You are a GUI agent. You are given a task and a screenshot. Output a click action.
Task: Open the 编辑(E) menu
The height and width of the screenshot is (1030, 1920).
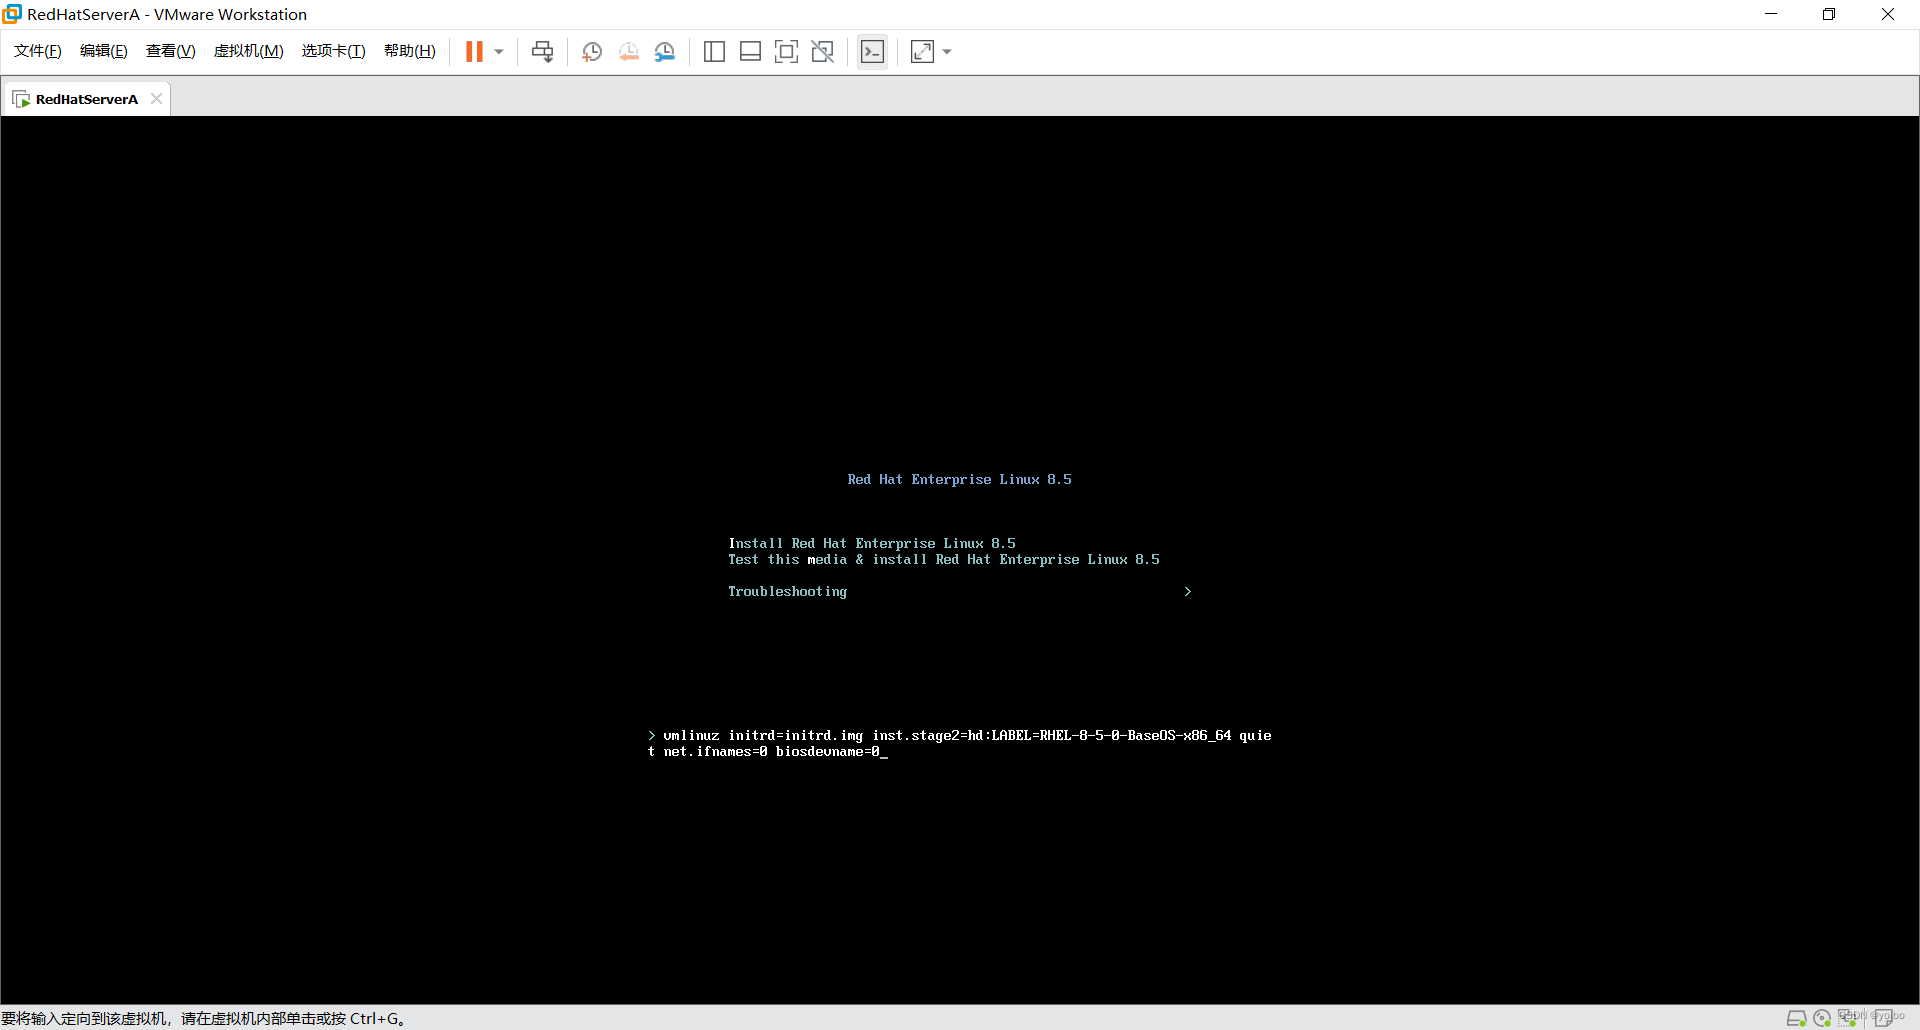click(104, 51)
